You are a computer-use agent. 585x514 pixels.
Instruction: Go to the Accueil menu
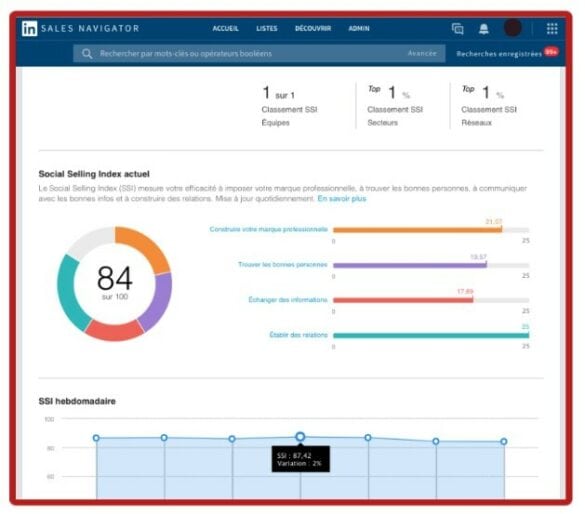tap(225, 28)
